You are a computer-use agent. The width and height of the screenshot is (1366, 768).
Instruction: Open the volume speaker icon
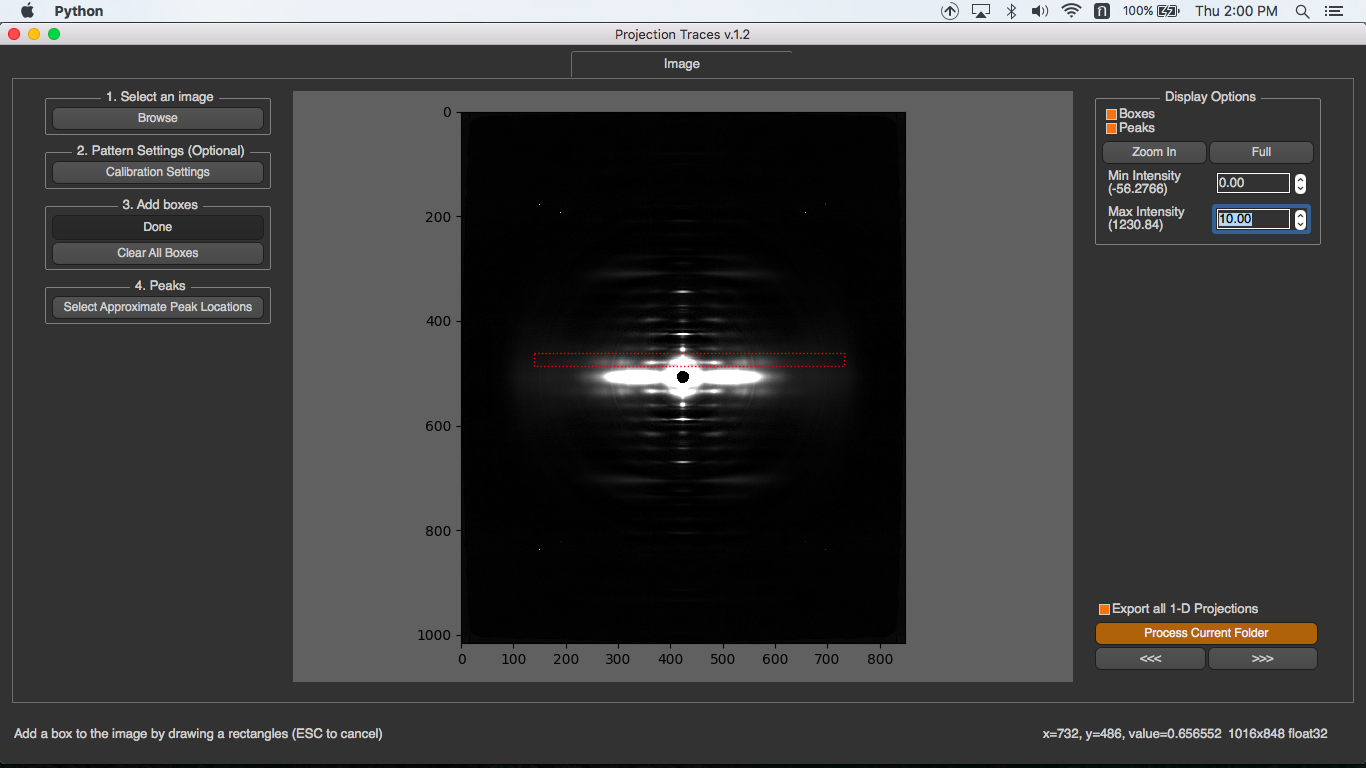1040,11
